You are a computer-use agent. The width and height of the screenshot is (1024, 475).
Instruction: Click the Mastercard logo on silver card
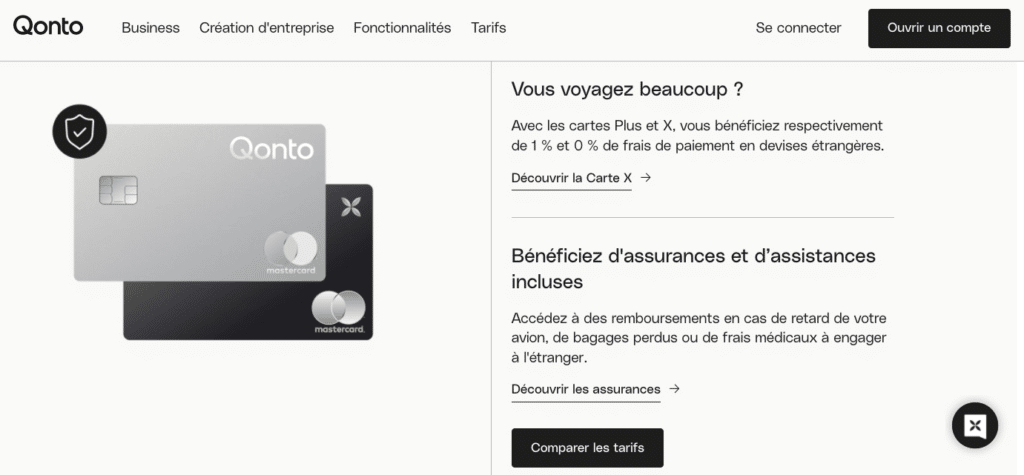(291, 250)
